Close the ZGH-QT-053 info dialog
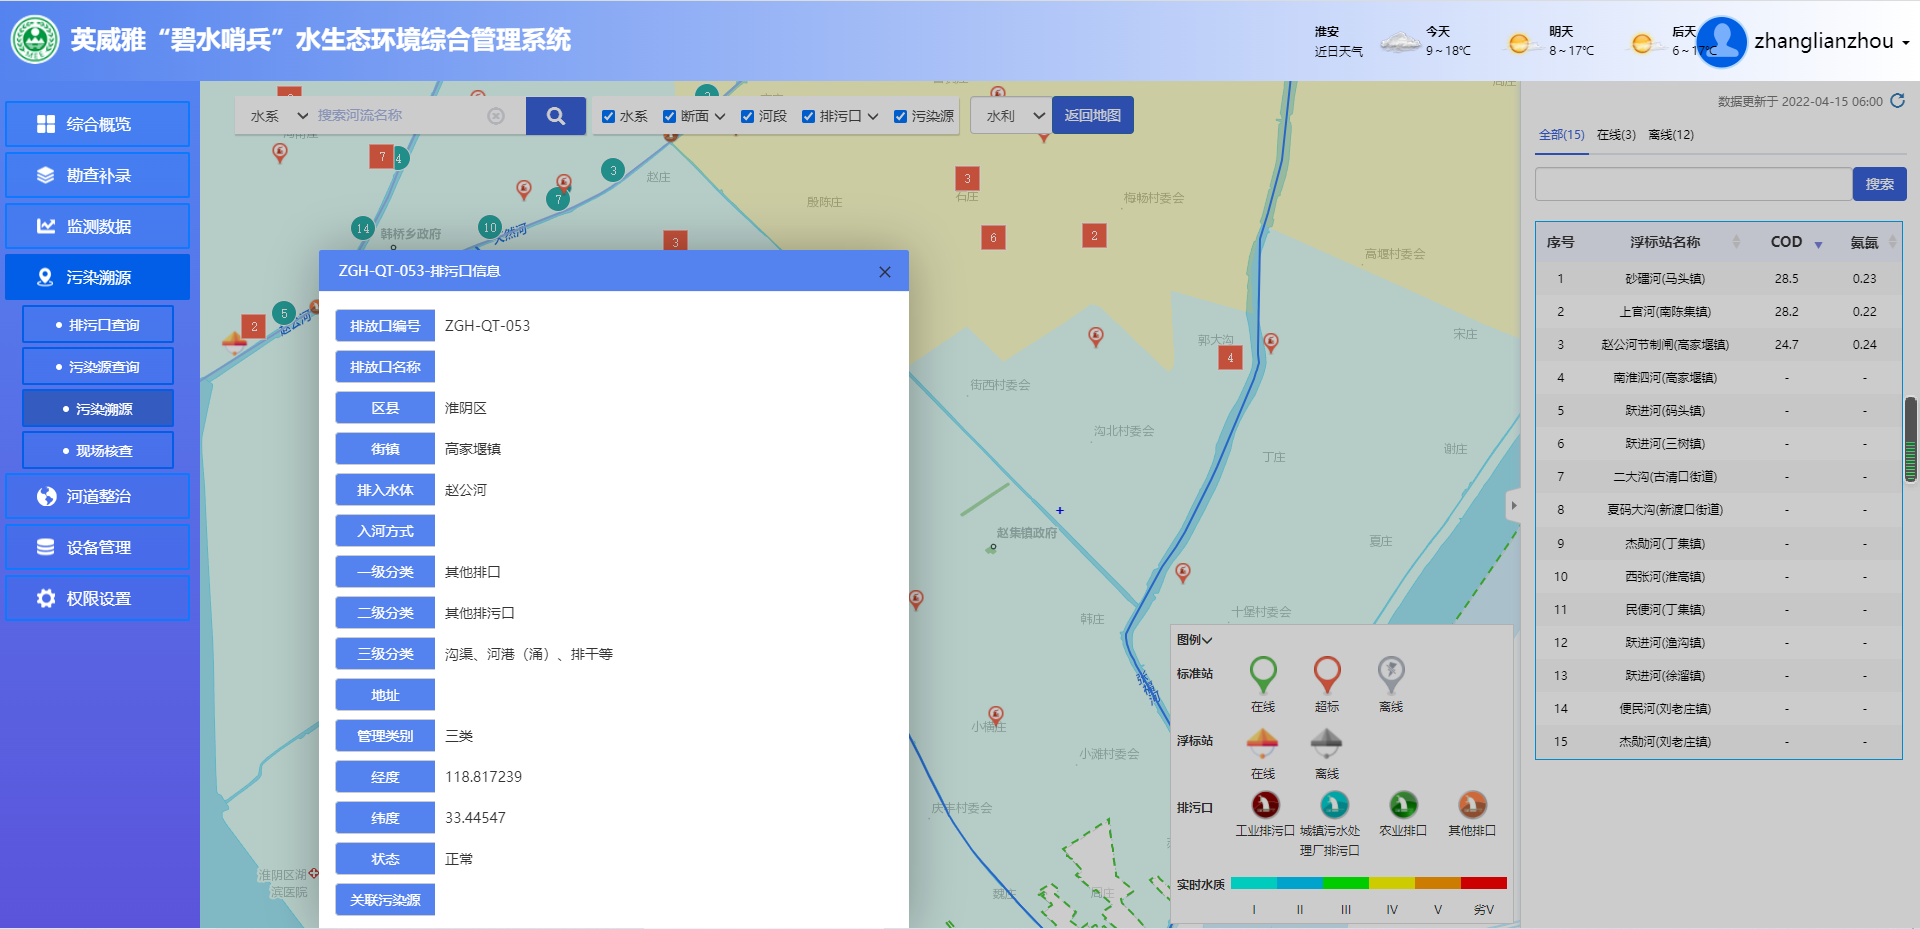Viewport: 1920px width, 929px height. click(x=884, y=272)
